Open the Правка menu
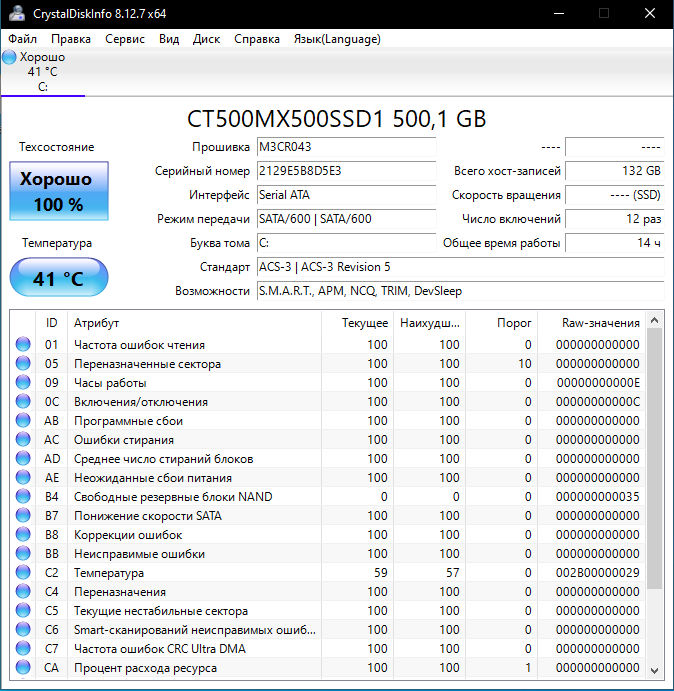 tap(71, 39)
